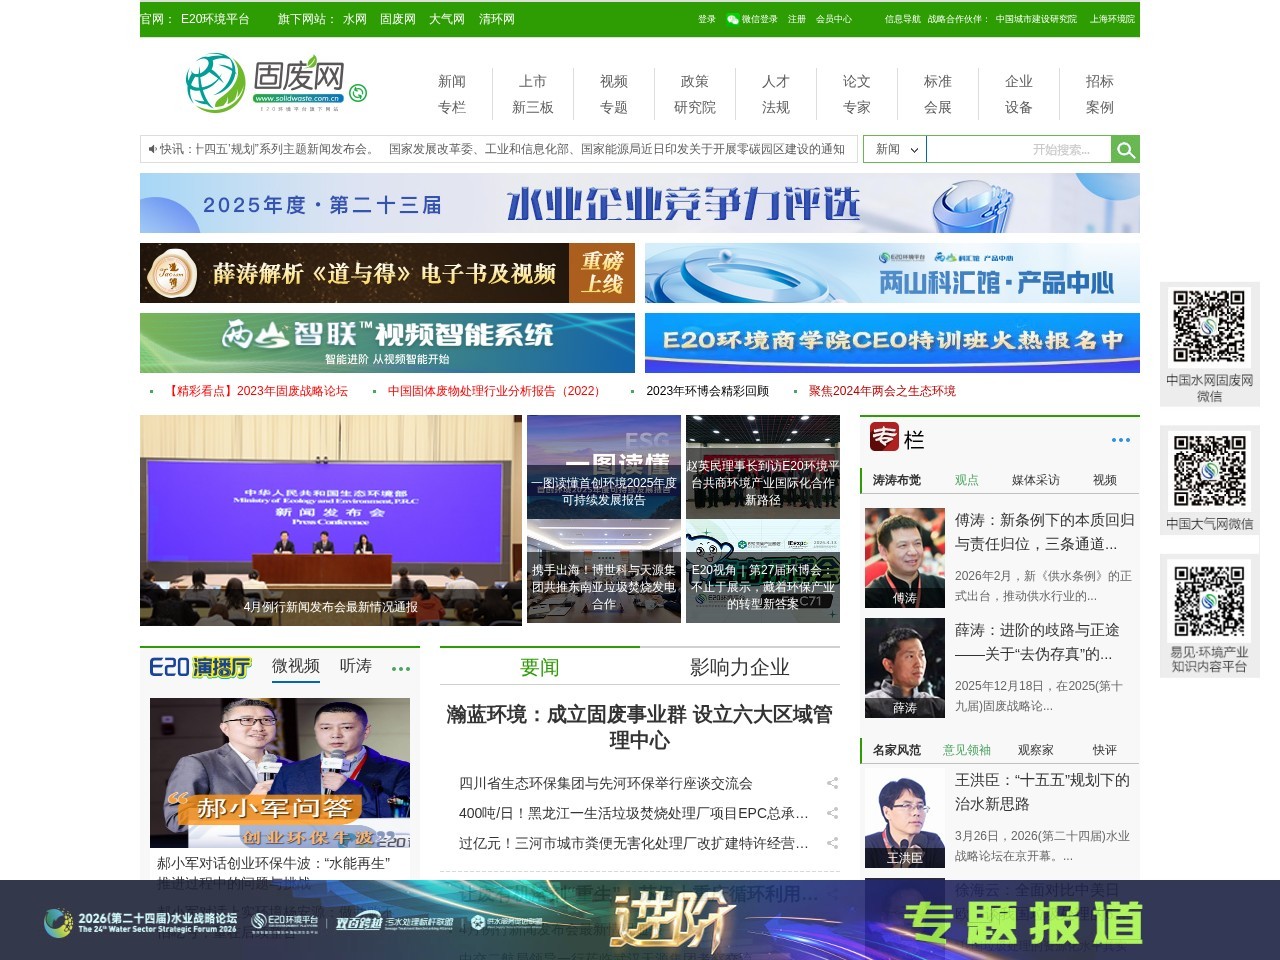Open the 4月例行新闻发布会 main image
This screenshot has height=960, width=1280.
pyautogui.click(x=331, y=520)
